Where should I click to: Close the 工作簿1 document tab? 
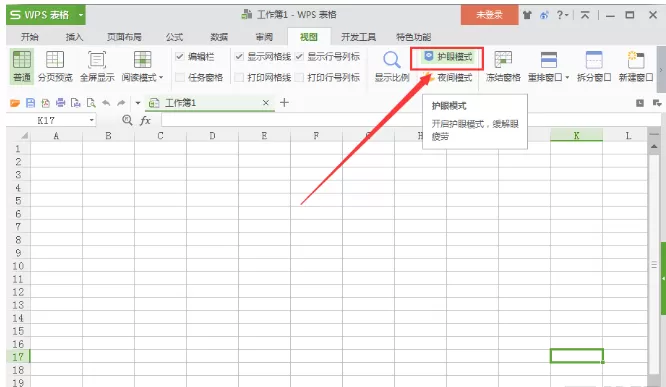tap(265, 103)
